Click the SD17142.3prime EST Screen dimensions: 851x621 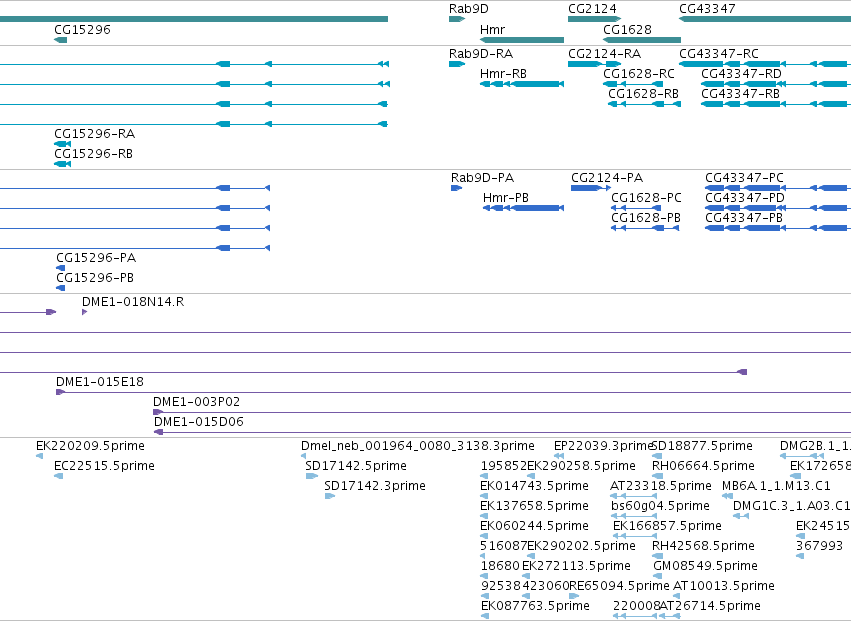329,496
